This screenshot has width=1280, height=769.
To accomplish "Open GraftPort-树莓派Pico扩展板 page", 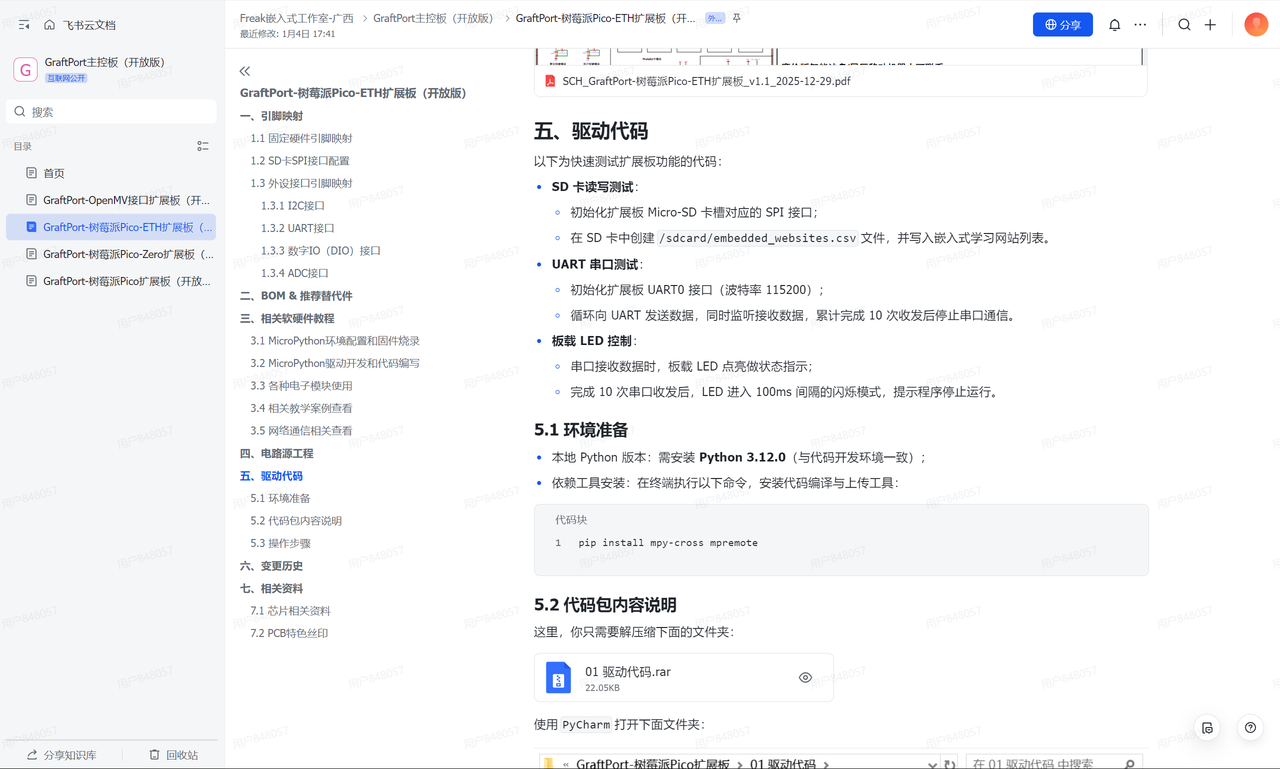I will click(x=111, y=281).
